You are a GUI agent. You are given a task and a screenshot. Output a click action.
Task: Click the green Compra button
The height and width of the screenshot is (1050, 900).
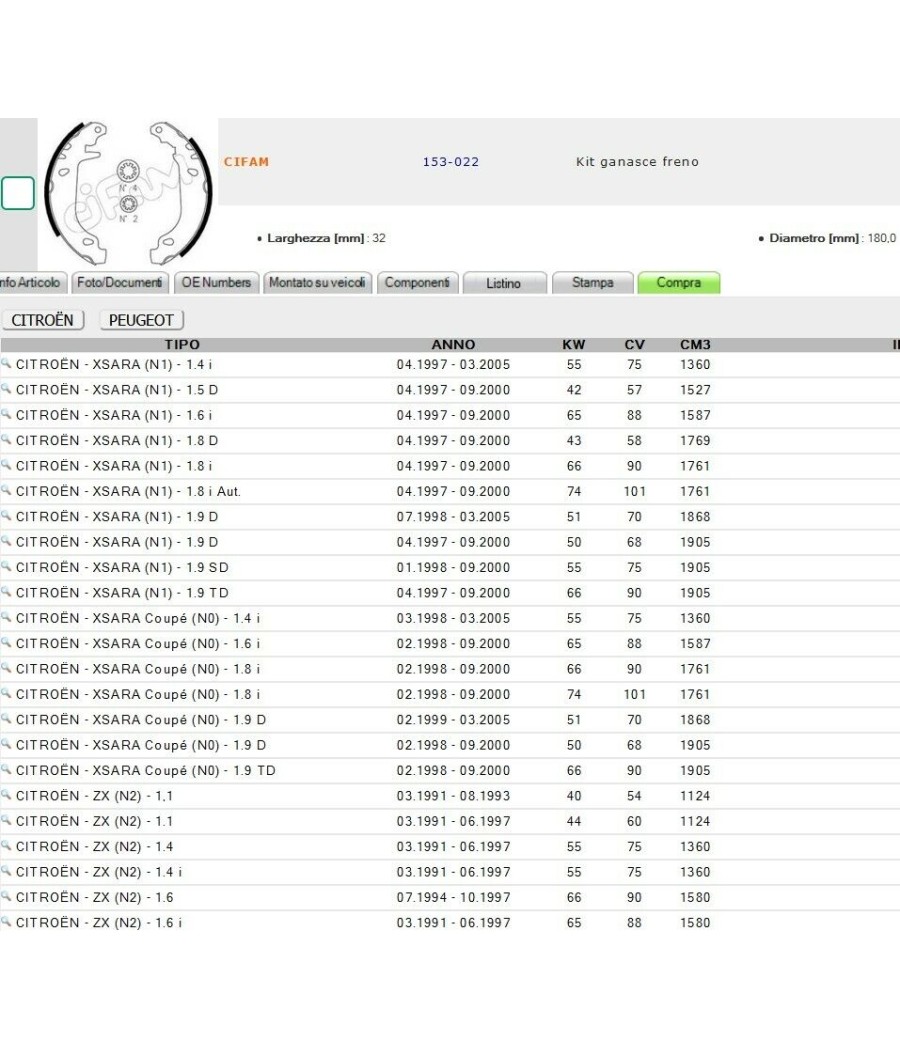679,283
